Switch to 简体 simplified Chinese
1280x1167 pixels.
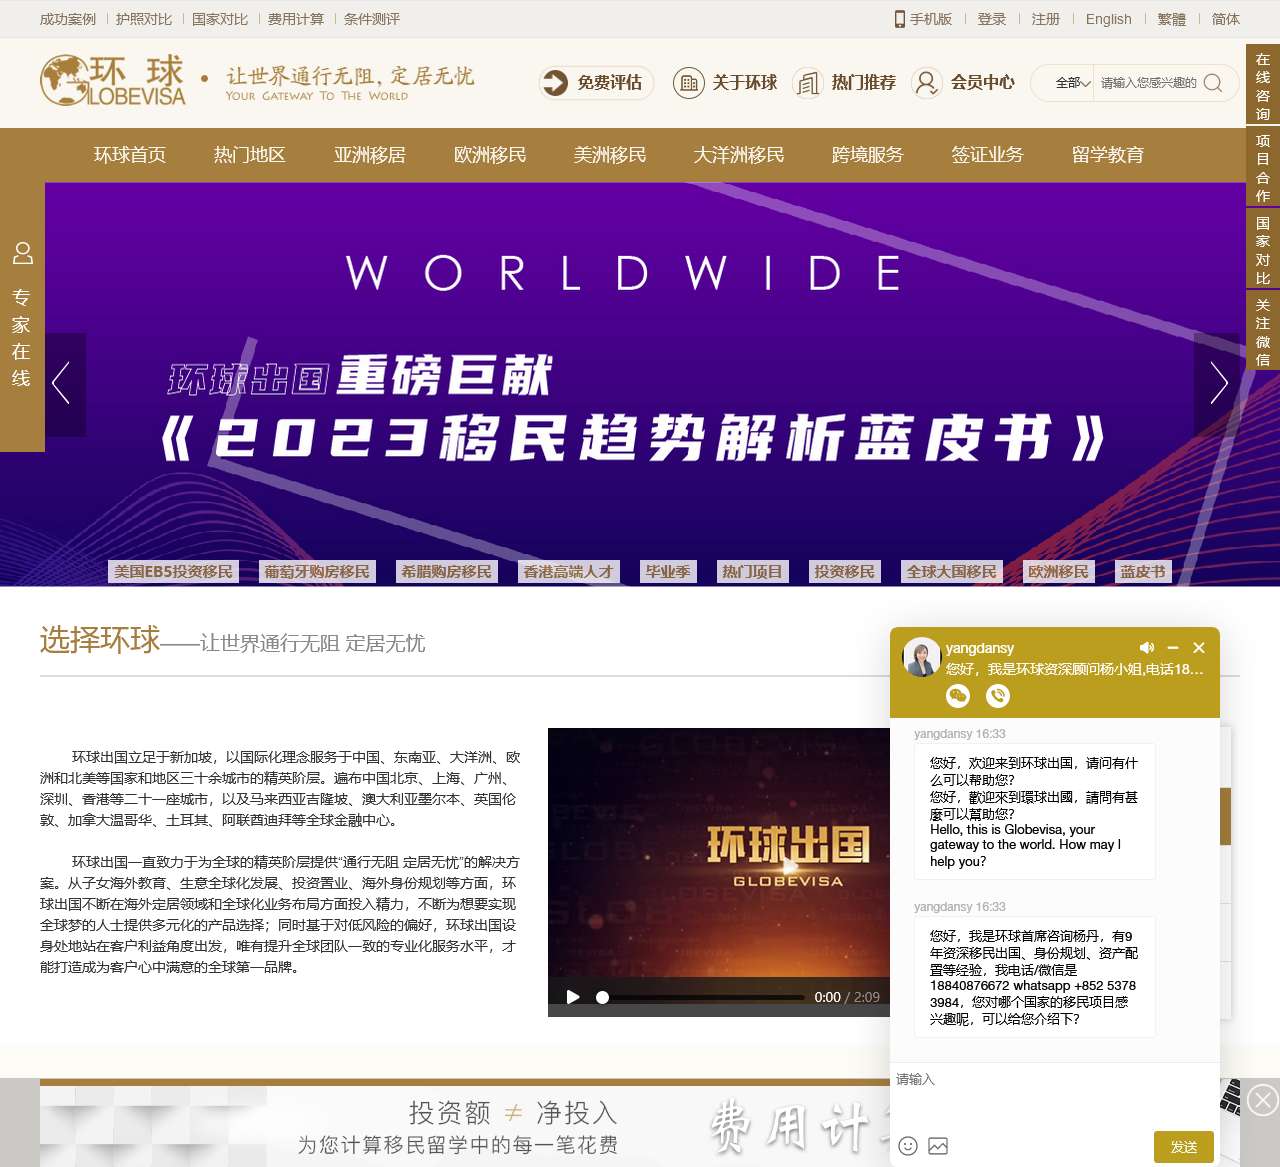1226,19
